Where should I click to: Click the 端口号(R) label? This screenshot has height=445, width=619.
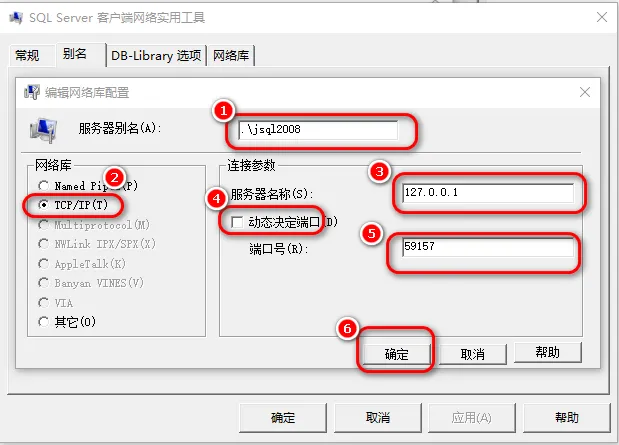click(x=279, y=249)
